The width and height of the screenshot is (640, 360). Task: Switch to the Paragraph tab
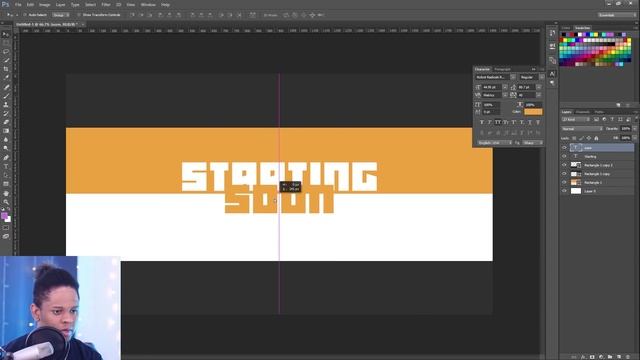point(502,69)
